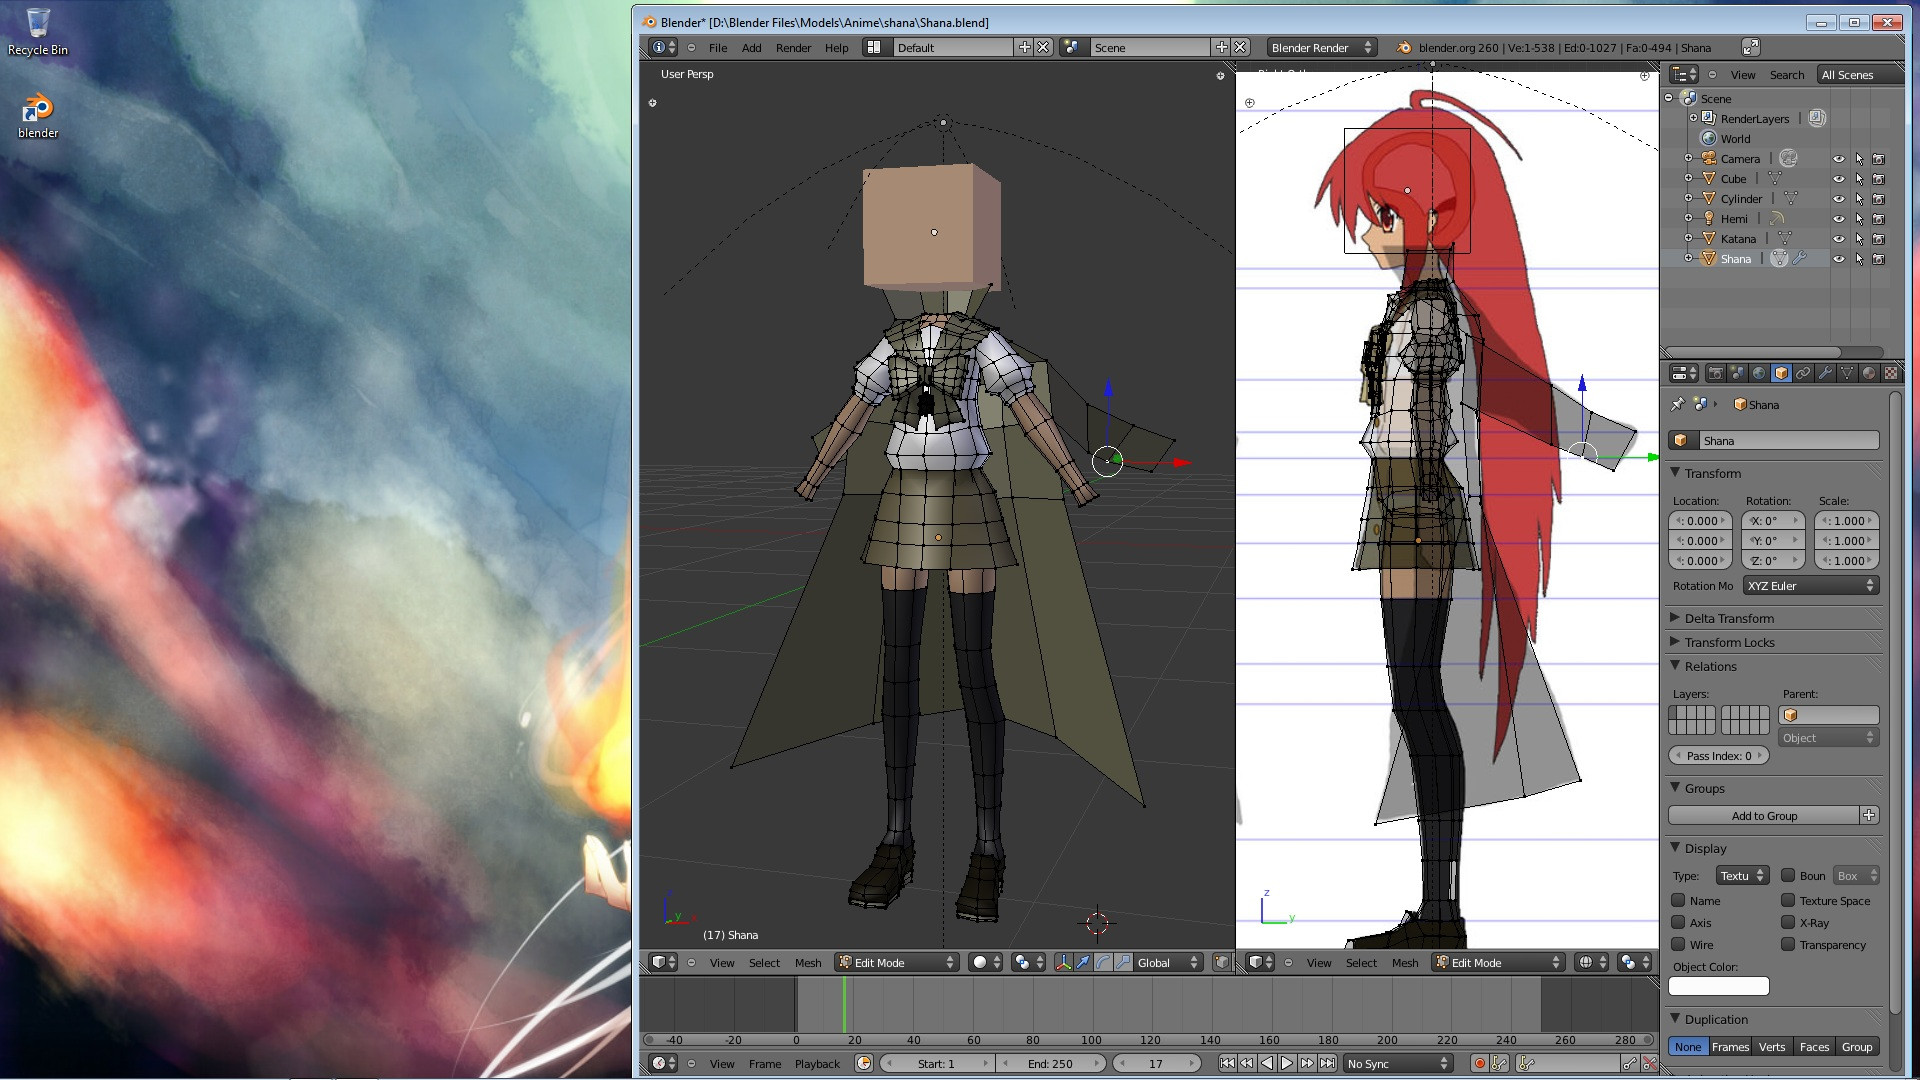Expand the Cylinder item in the outliner

pos(1689,198)
